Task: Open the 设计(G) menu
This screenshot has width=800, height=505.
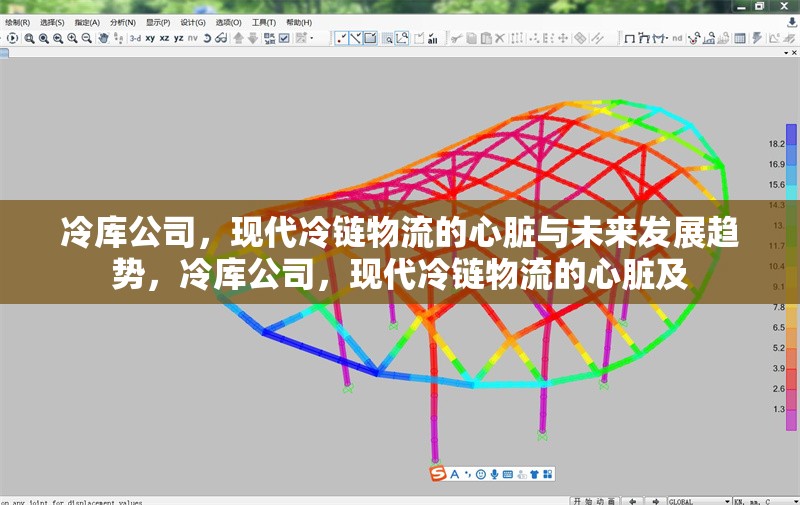Action: 192,22
